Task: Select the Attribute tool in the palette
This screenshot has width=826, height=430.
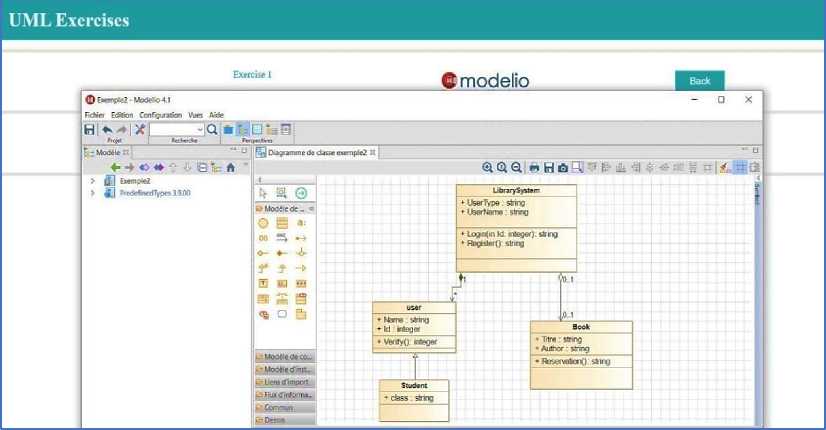Action: [x=301, y=223]
